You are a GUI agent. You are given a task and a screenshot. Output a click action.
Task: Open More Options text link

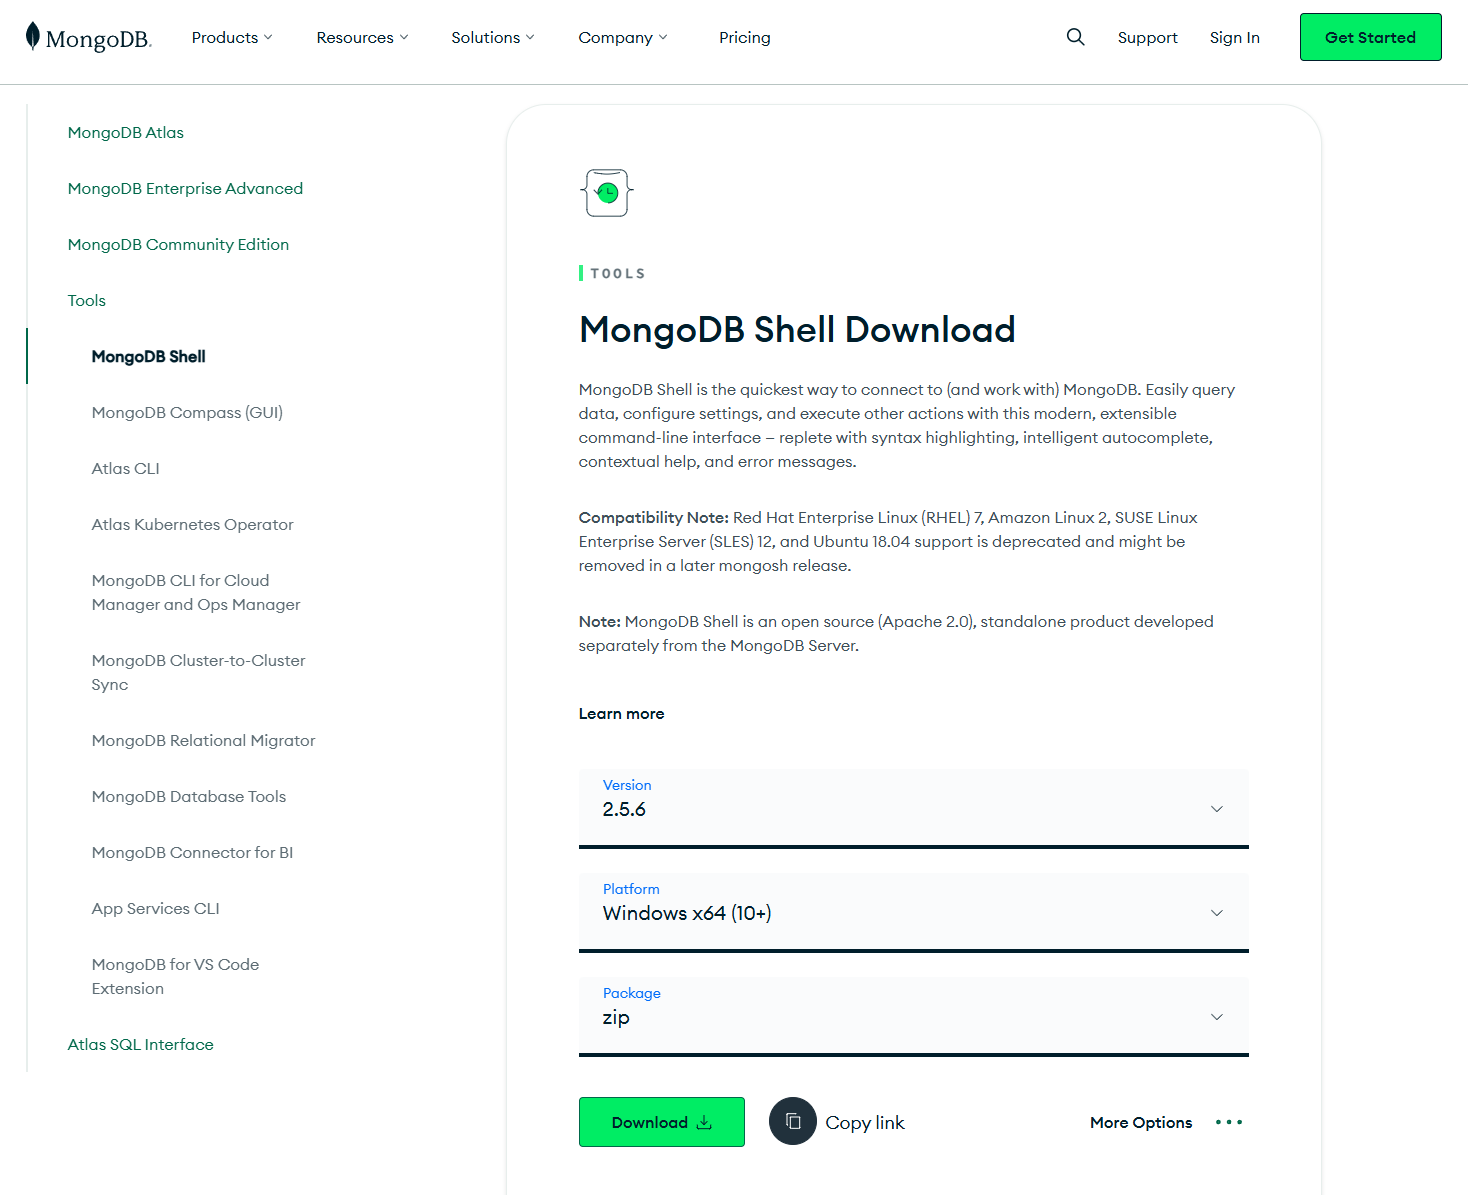tap(1141, 1122)
